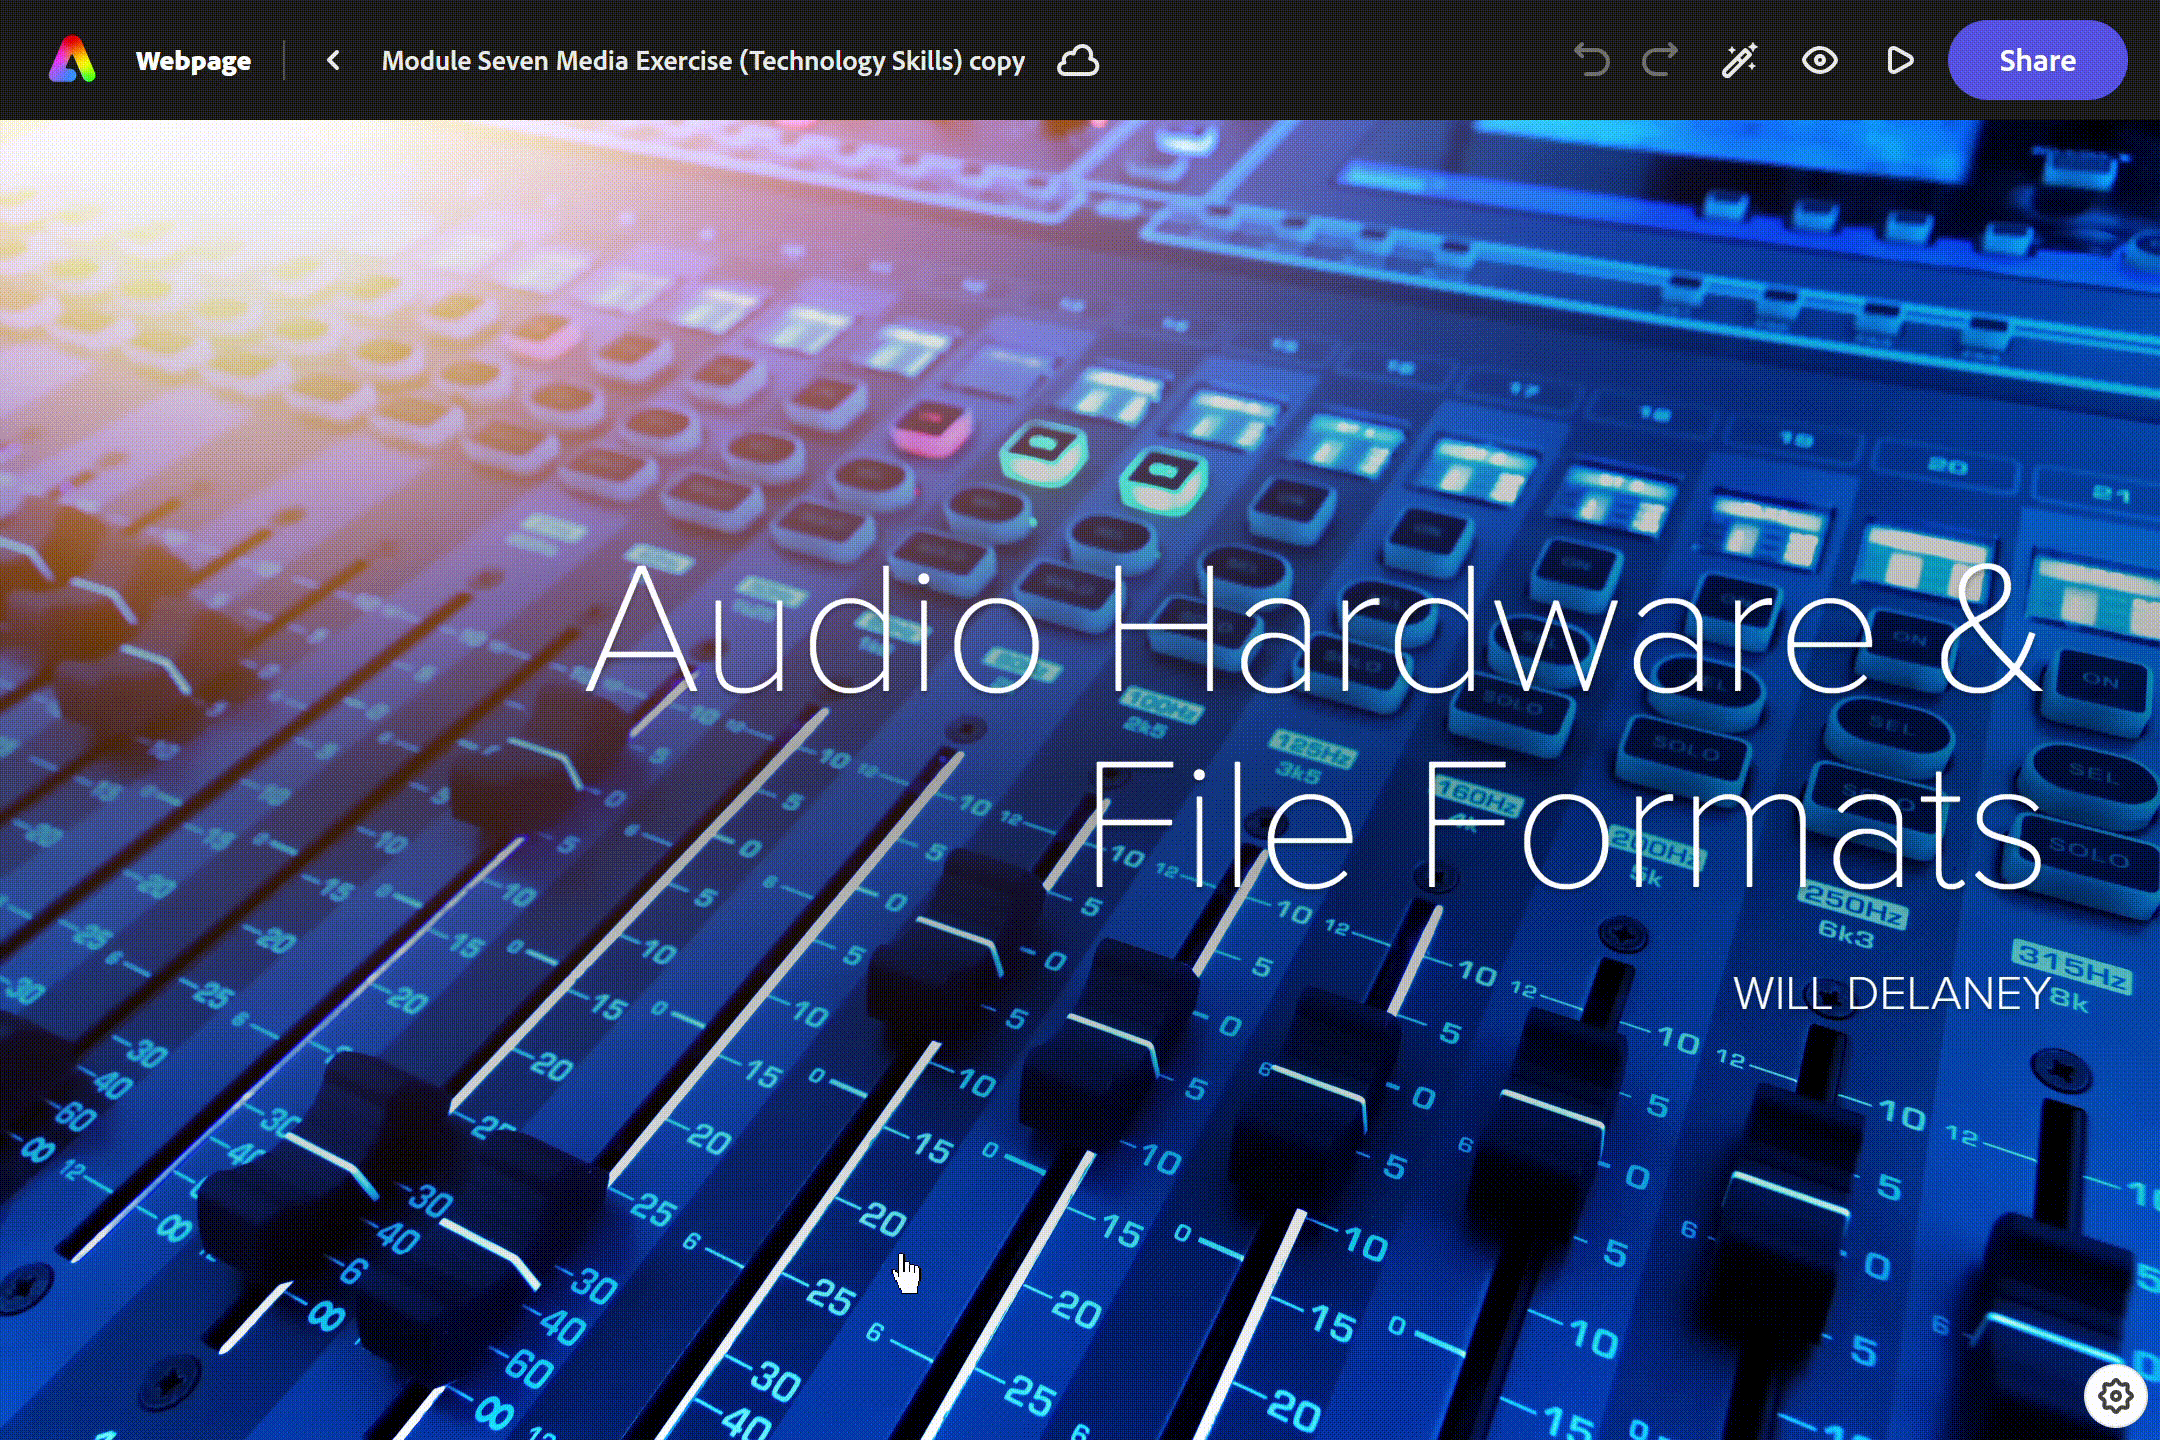Click the Adobe Express home logo

point(72,60)
